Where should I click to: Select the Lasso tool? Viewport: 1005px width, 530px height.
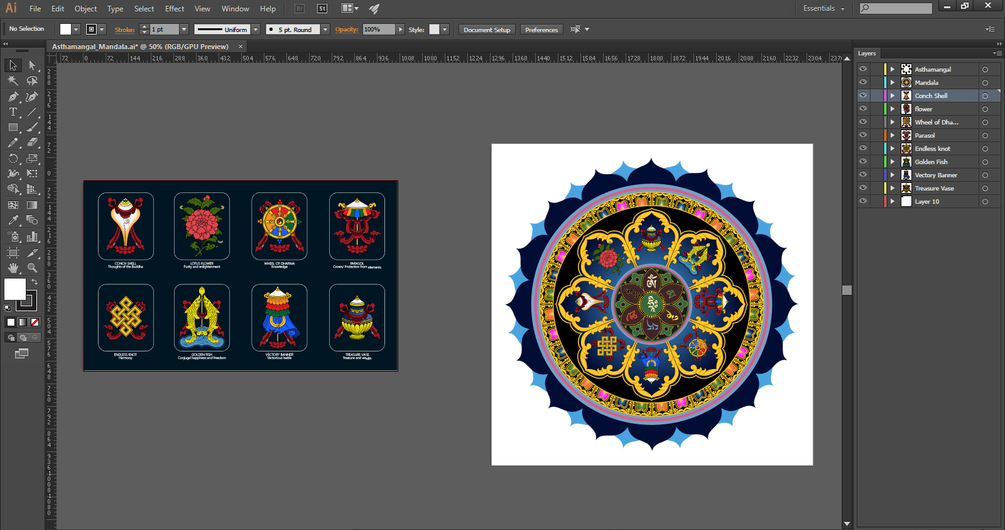[31, 81]
